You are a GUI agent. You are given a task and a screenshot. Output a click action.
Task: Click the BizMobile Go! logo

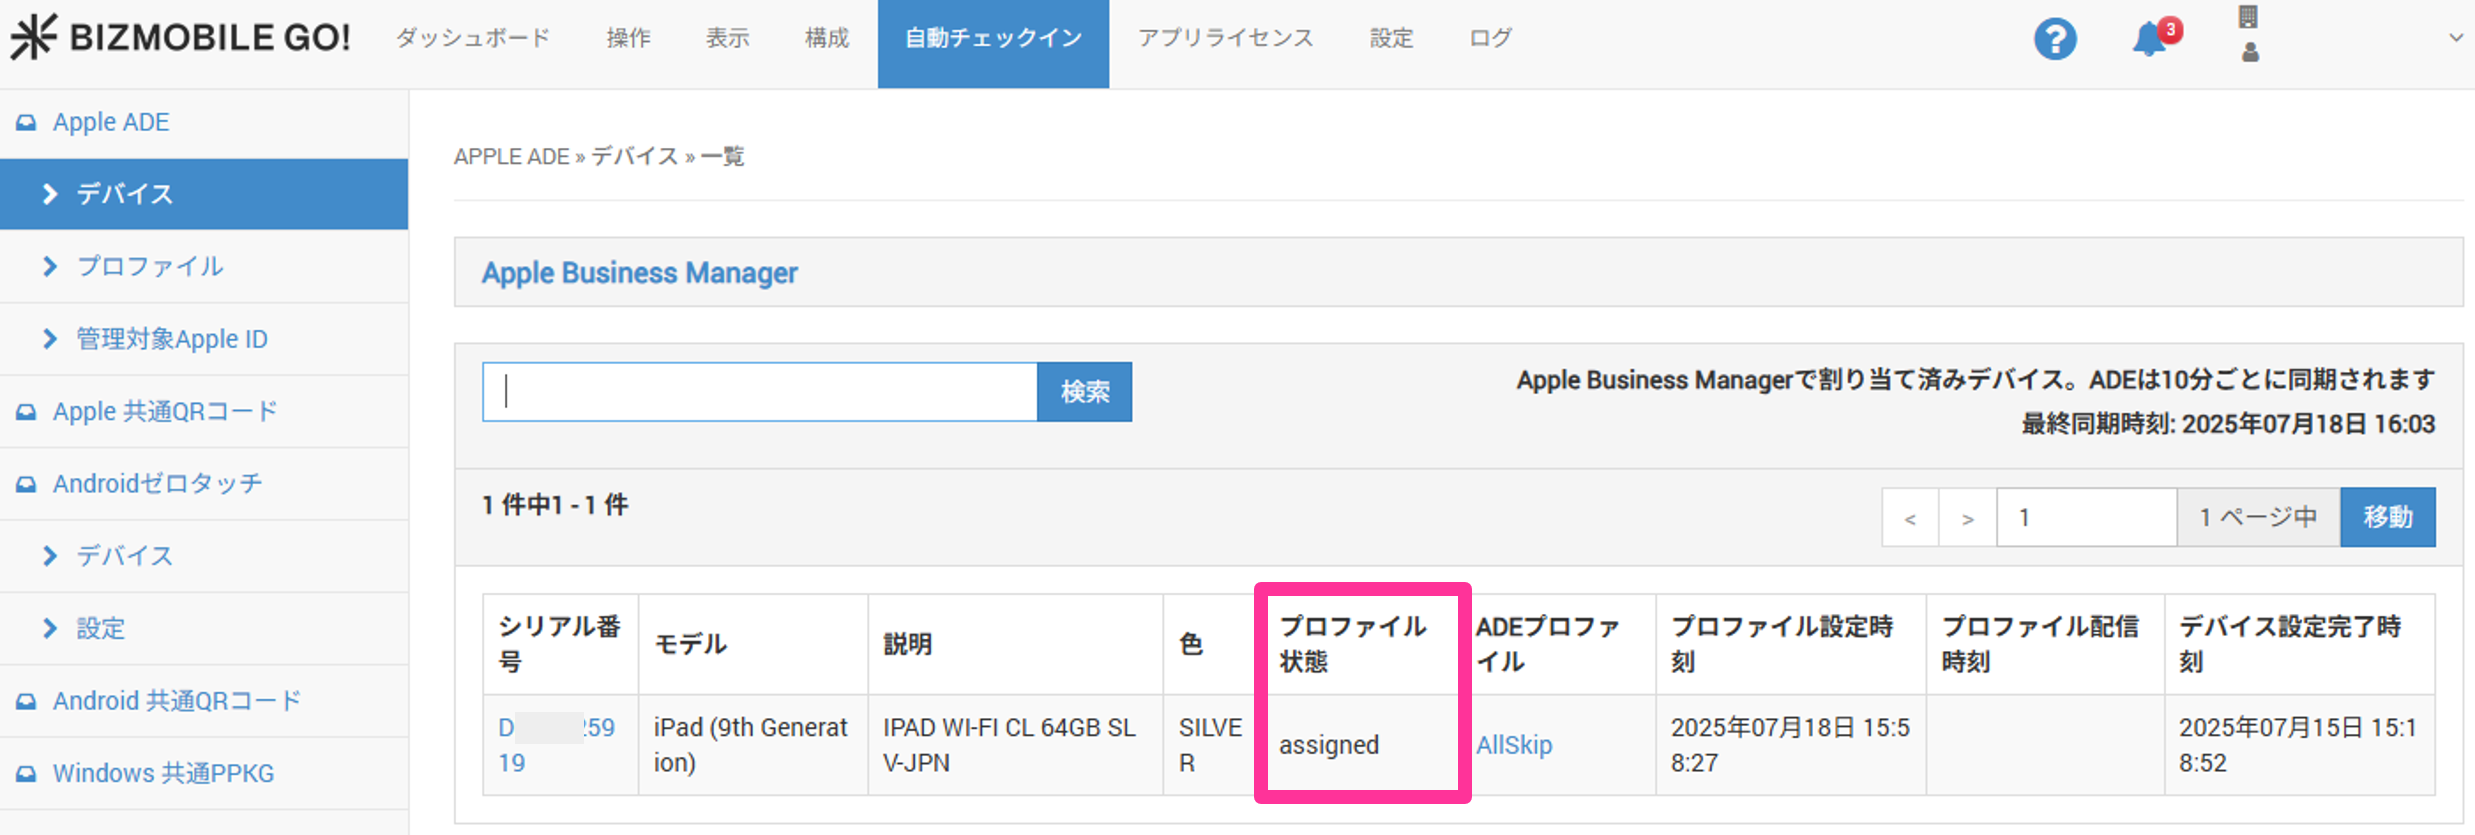tap(181, 38)
